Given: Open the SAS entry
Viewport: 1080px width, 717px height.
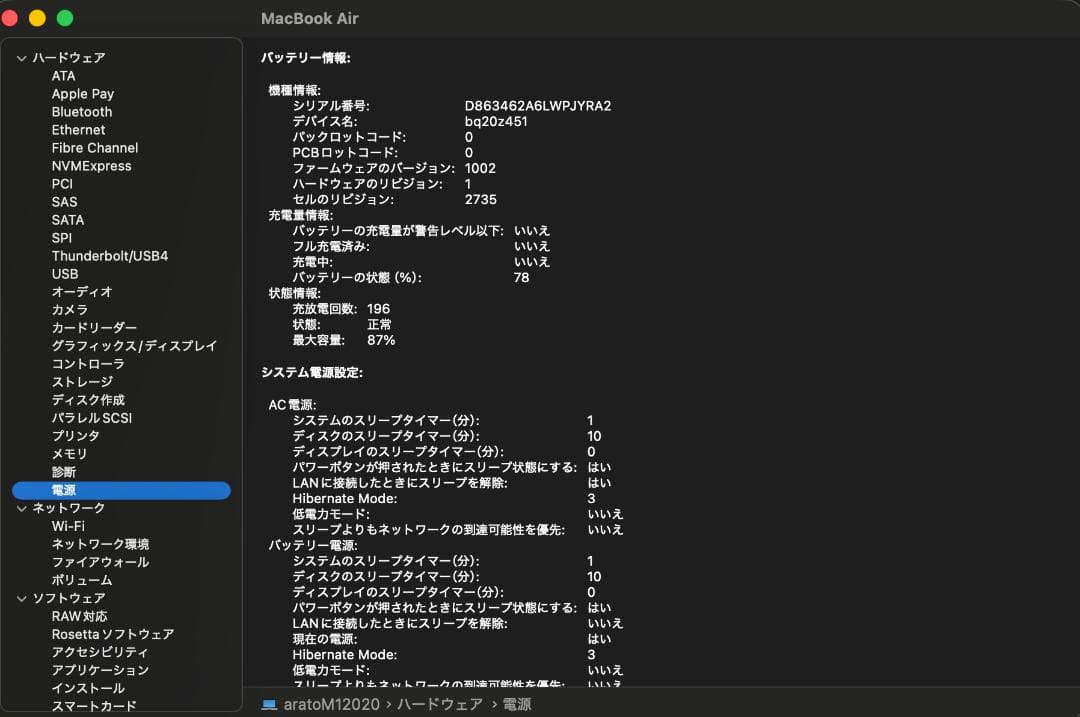Looking at the screenshot, I should click(x=64, y=202).
